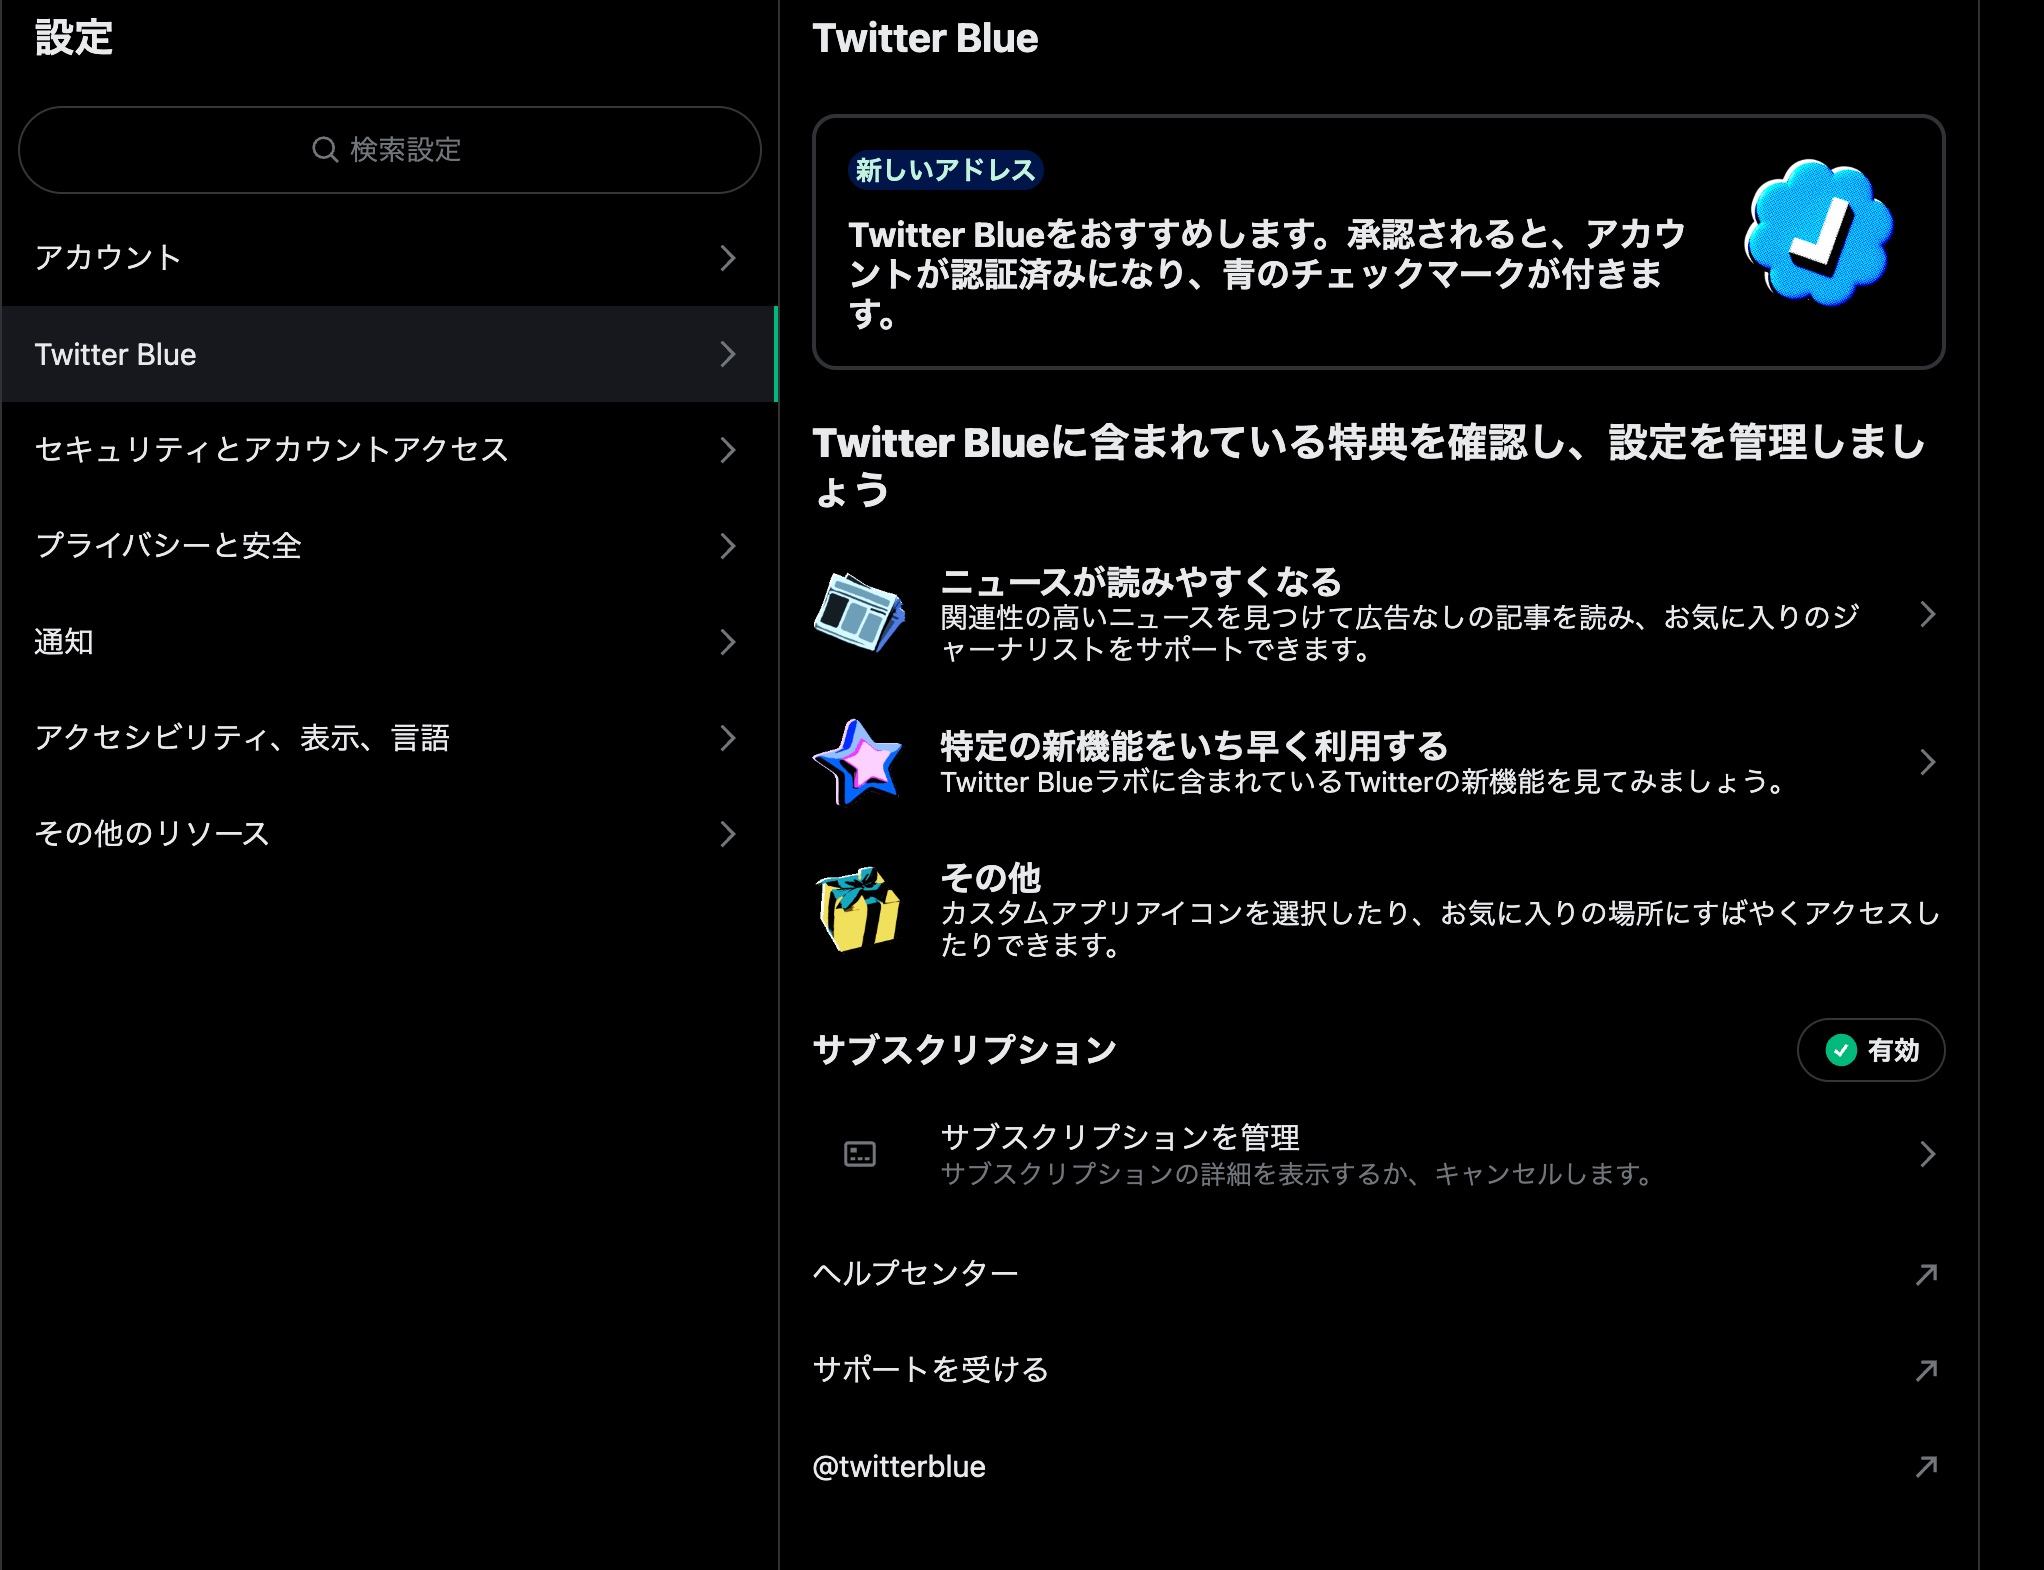Image resolution: width=2044 pixels, height=1570 pixels.
Task: Click the 新しいアドレス label
Action: [945, 170]
